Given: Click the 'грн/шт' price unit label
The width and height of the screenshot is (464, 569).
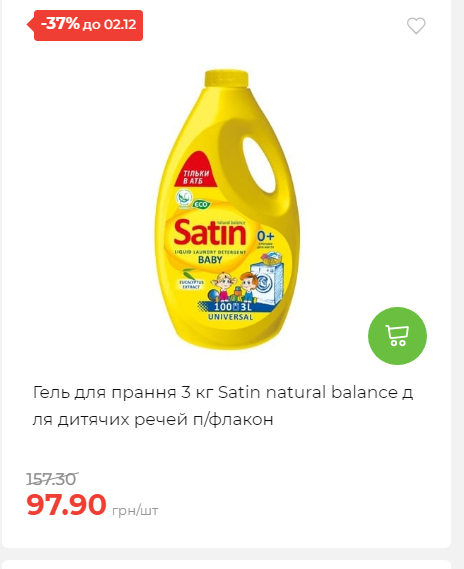Looking at the screenshot, I should 135,511.
